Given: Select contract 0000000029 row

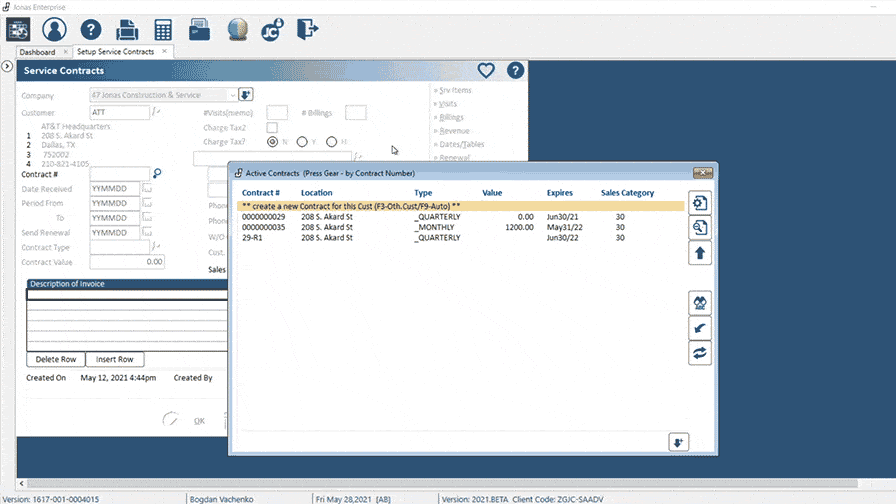Looking at the screenshot, I should (461, 217).
